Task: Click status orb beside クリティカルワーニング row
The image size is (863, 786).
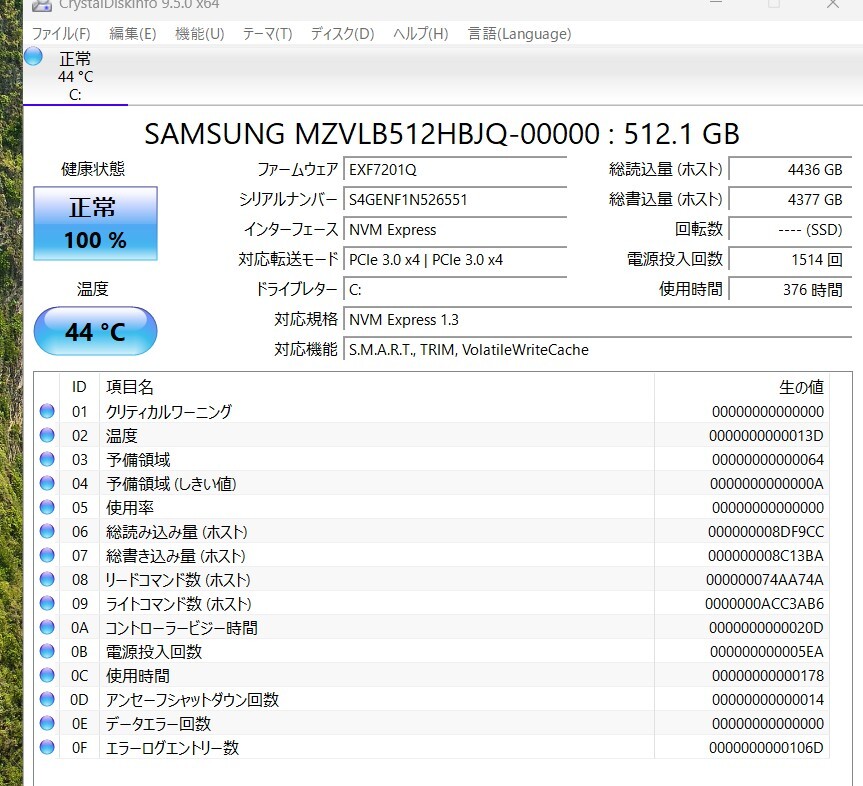Action: 47,412
